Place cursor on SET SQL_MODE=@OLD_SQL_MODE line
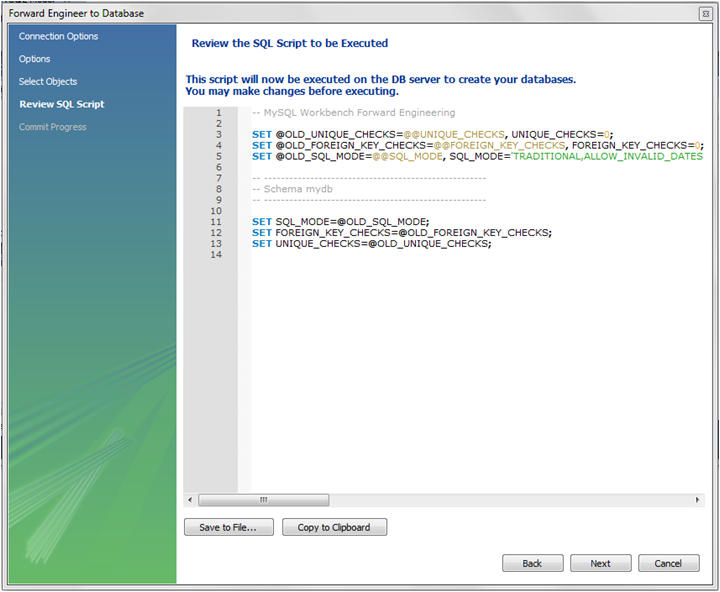This screenshot has width=720, height=592. point(340,221)
